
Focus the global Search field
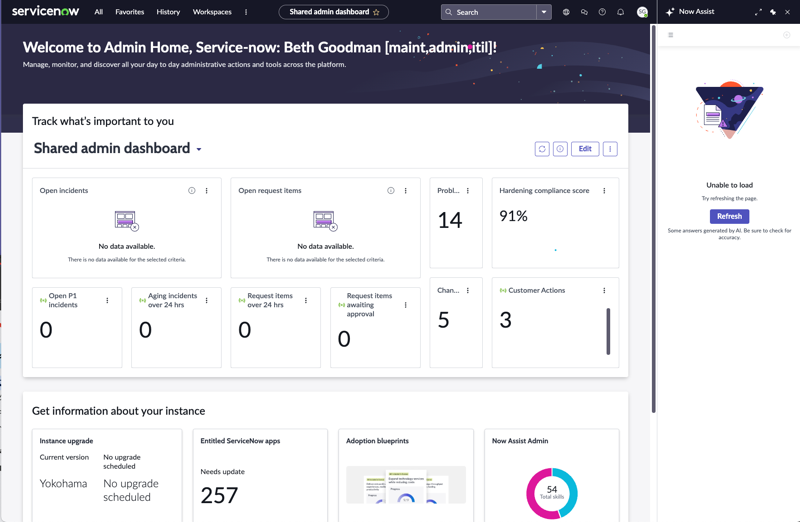(489, 12)
